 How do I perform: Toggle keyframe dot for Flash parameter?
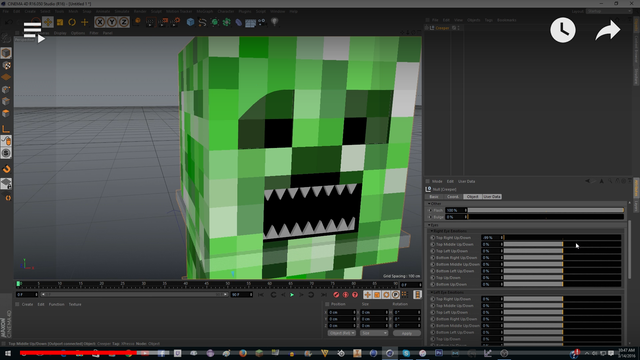point(431,210)
